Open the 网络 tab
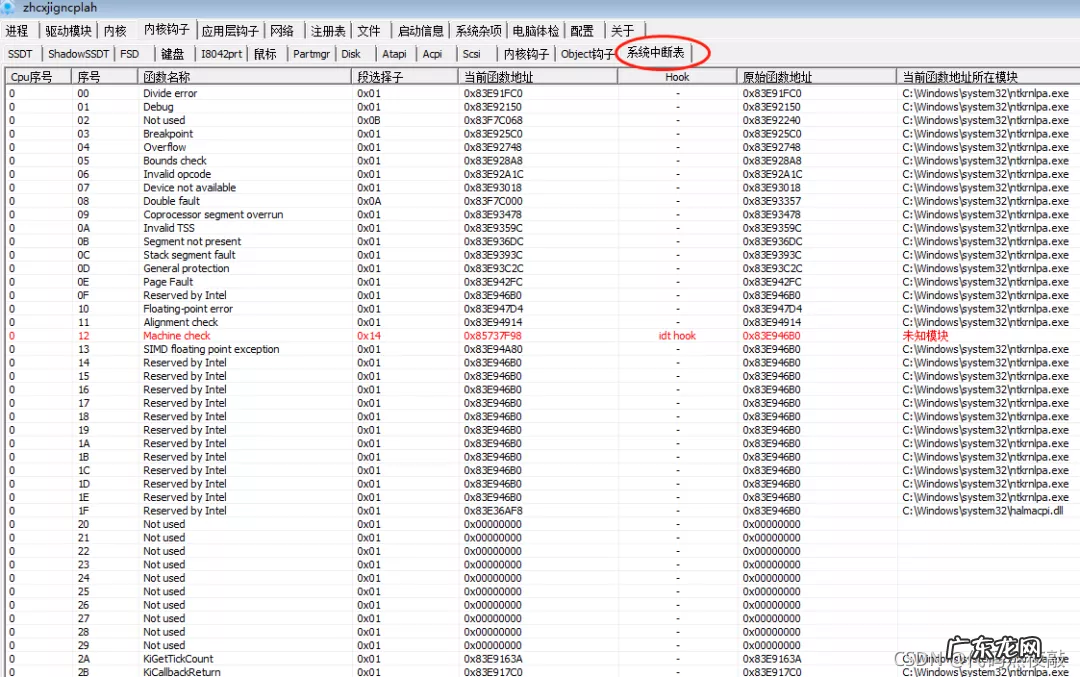 (282, 31)
